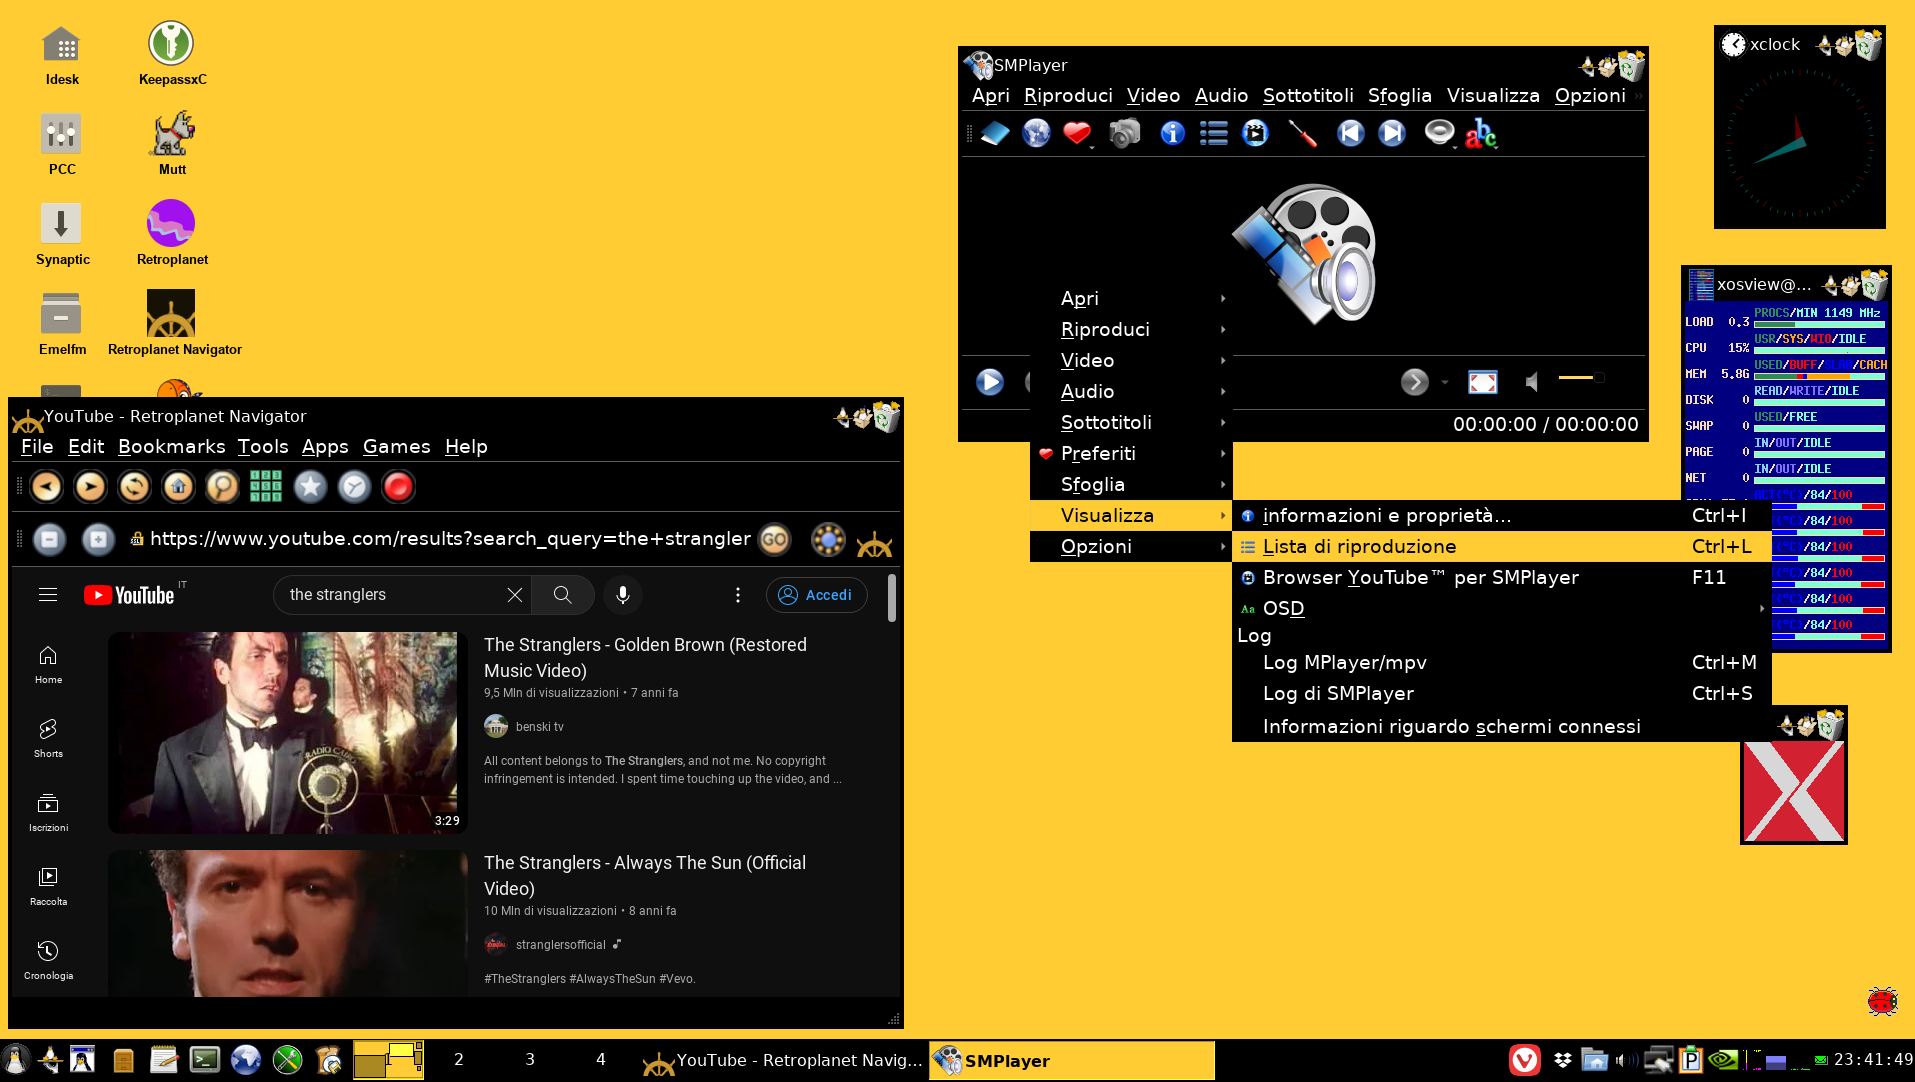Image resolution: width=1915 pixels, height=1082 pixels.
Task: Mute SMPlayer with the speaker icon
Action: pyautogui.click(x=1531, y=381)
